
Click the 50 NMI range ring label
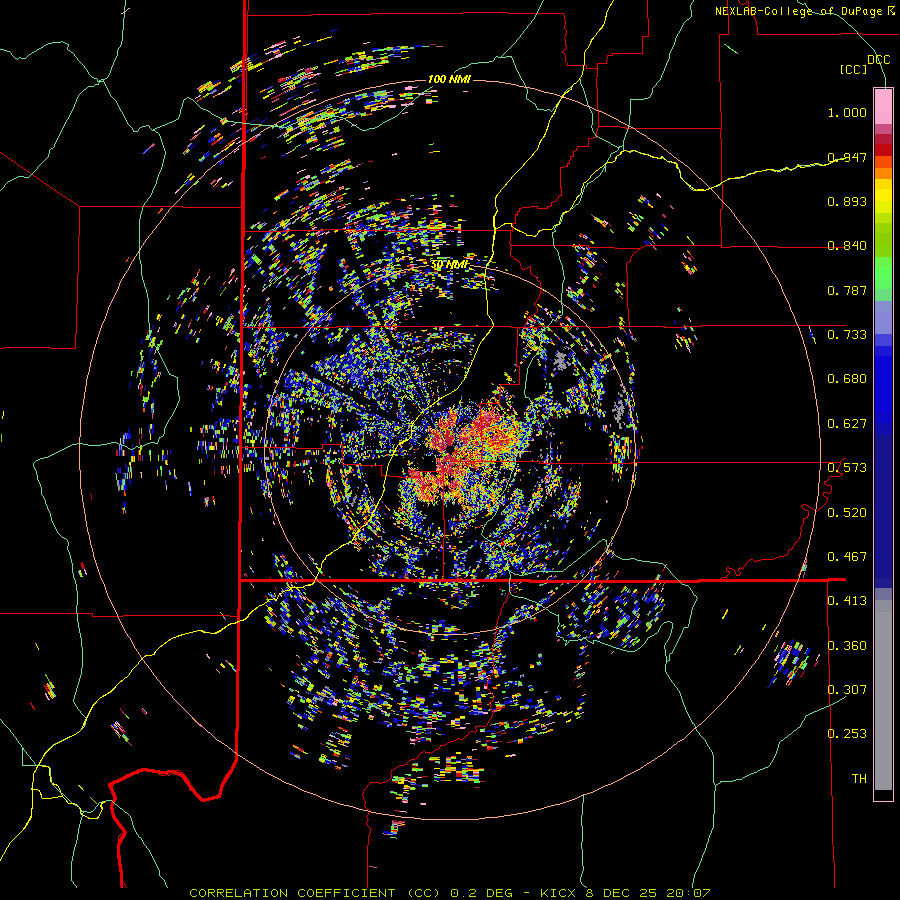[x=449, y=265]
